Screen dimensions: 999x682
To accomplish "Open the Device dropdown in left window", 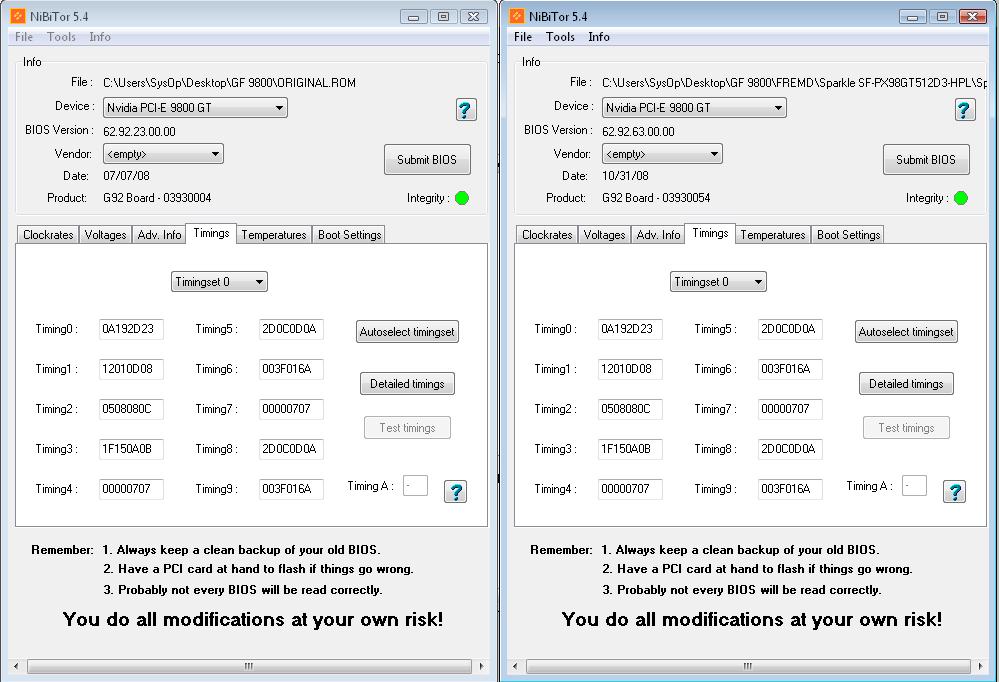I will (195, 108).
